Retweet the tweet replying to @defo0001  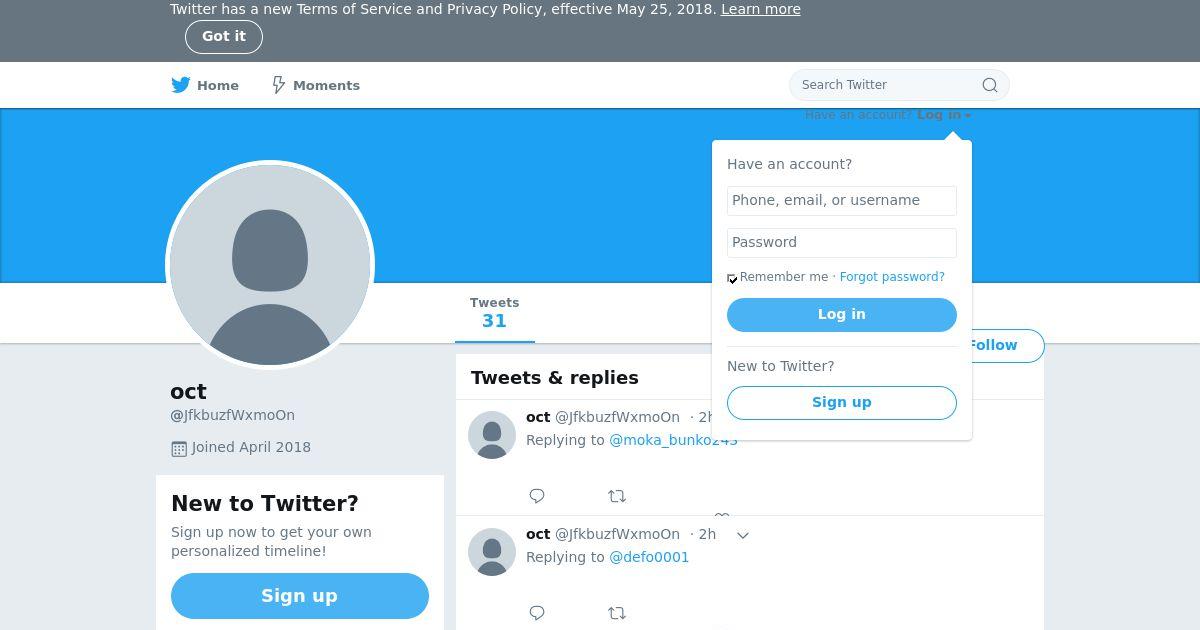tap(617, 613)
